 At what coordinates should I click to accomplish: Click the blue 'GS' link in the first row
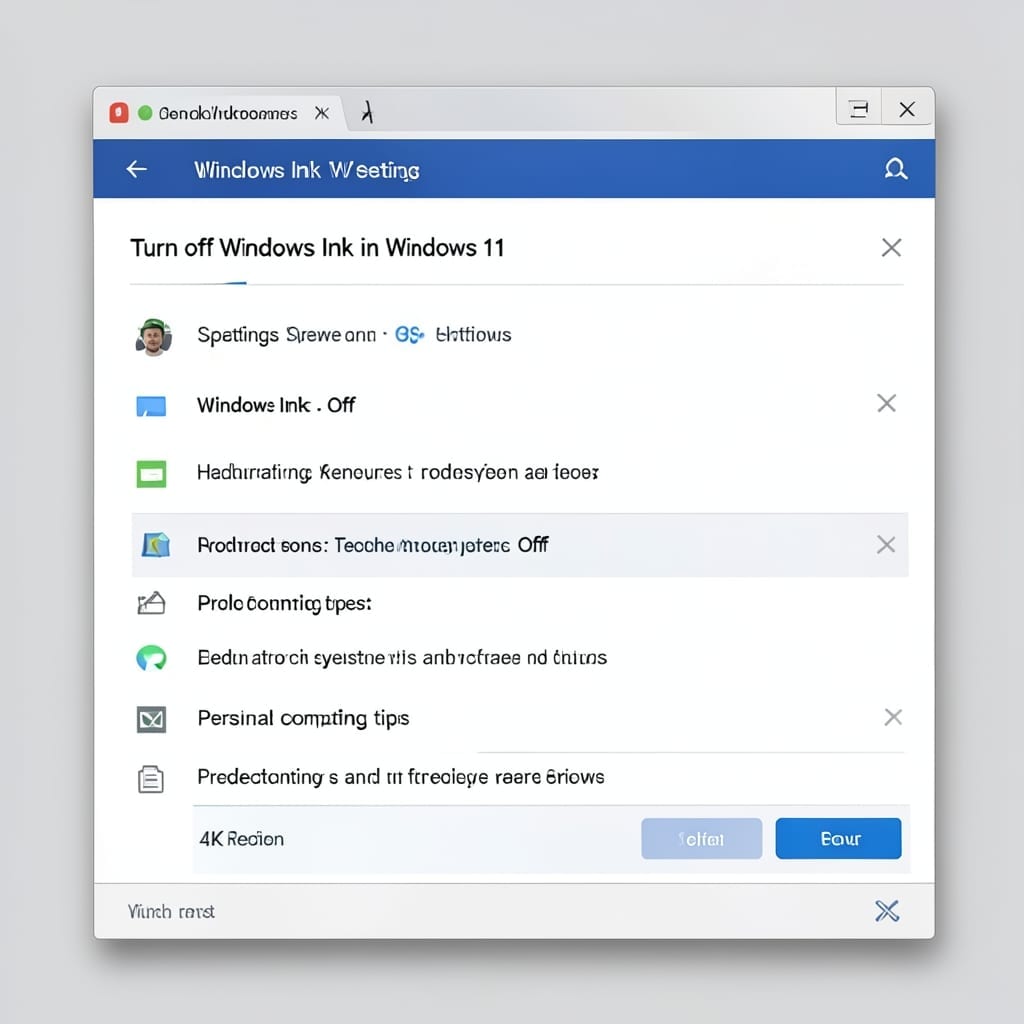click(x=409, y=335)
